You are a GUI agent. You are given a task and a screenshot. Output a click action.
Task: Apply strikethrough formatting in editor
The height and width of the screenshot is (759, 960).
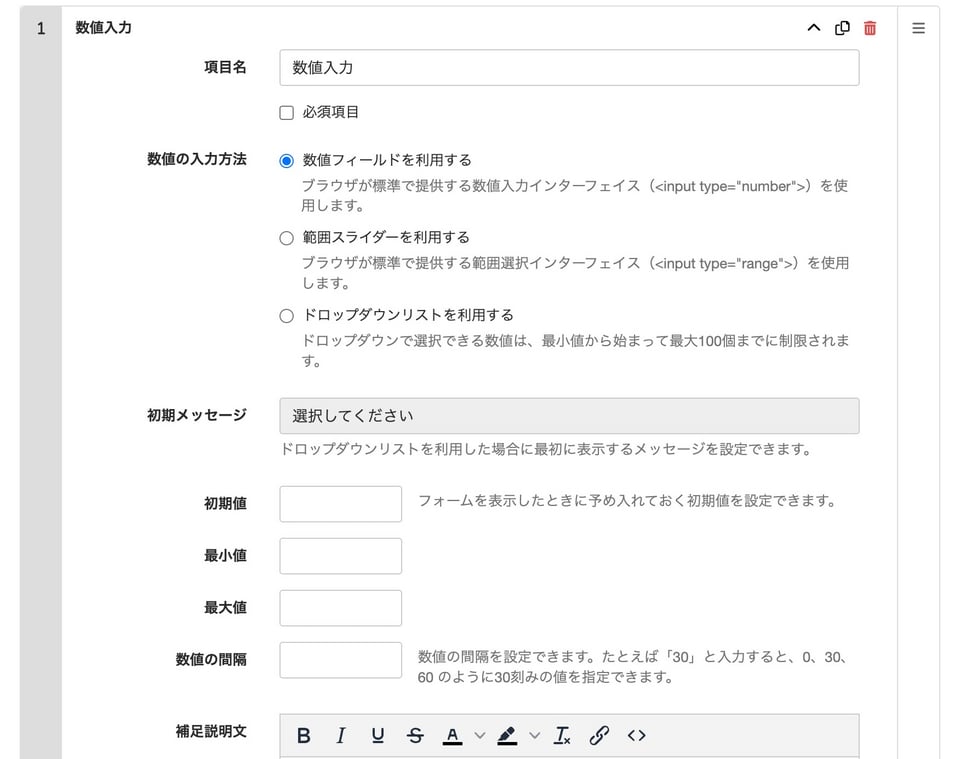click(x=415, y=736)
